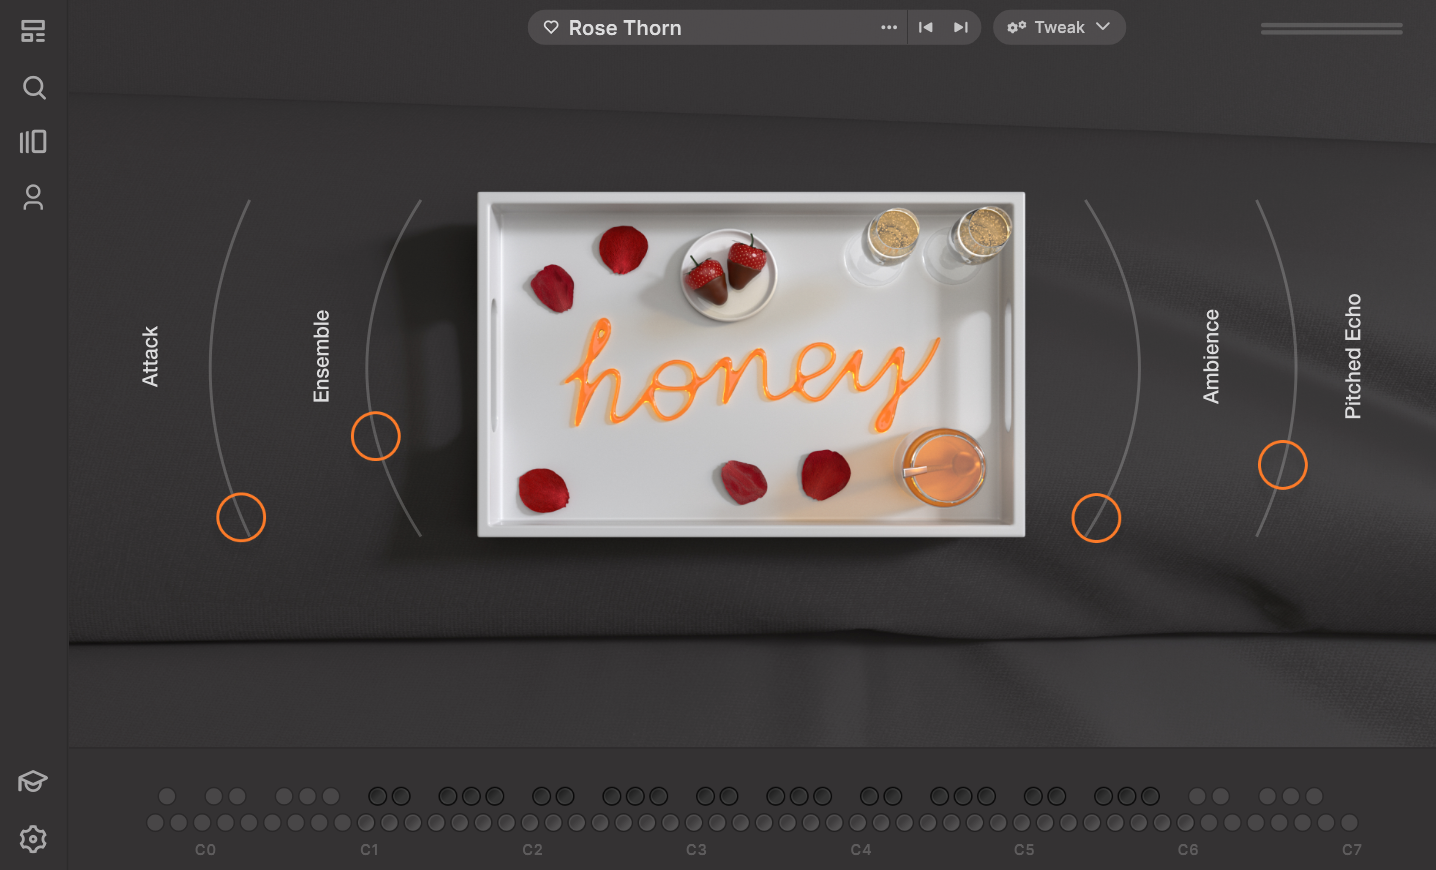Click the Ambience arc slider knob

click(1096, 518)
